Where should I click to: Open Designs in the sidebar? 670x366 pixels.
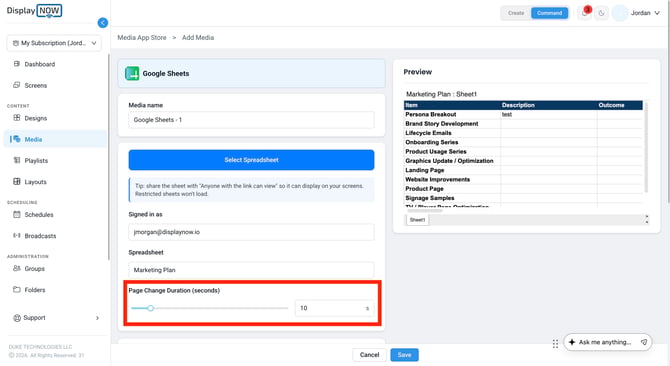35,118
